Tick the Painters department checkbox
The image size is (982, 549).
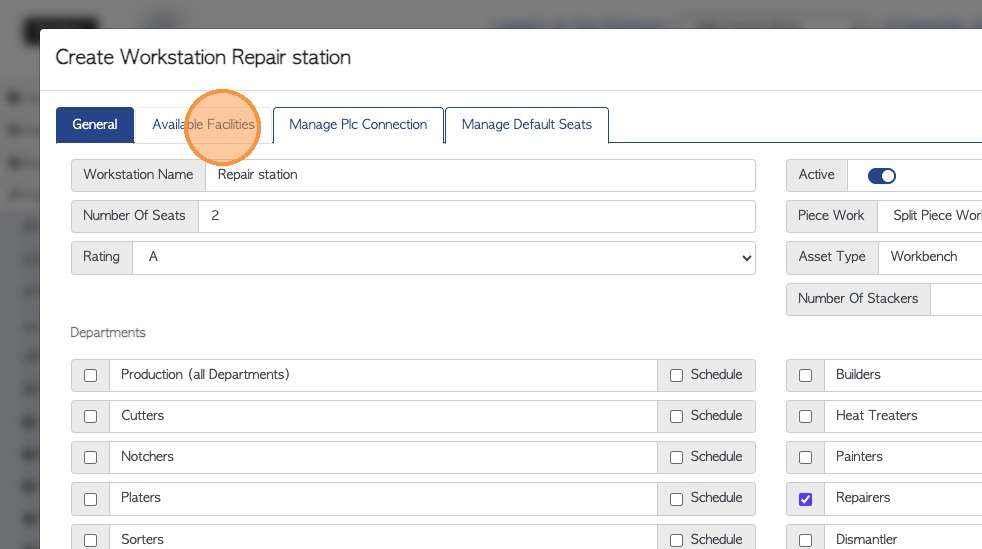806,458
